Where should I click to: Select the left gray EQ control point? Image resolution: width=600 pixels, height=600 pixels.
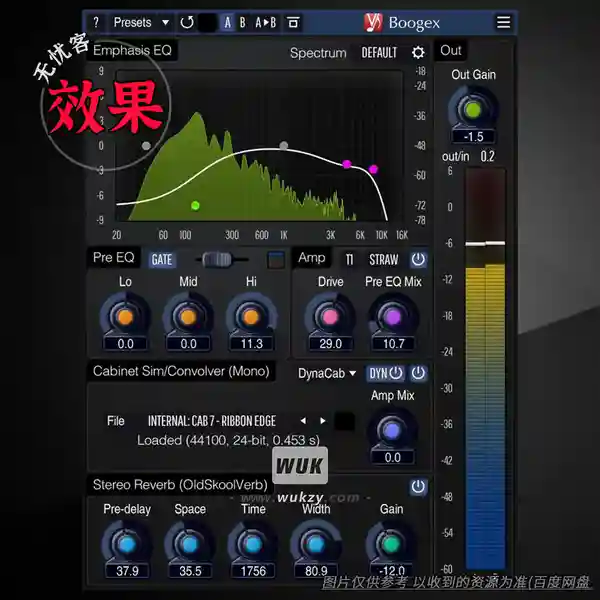[x=146, y=146]
